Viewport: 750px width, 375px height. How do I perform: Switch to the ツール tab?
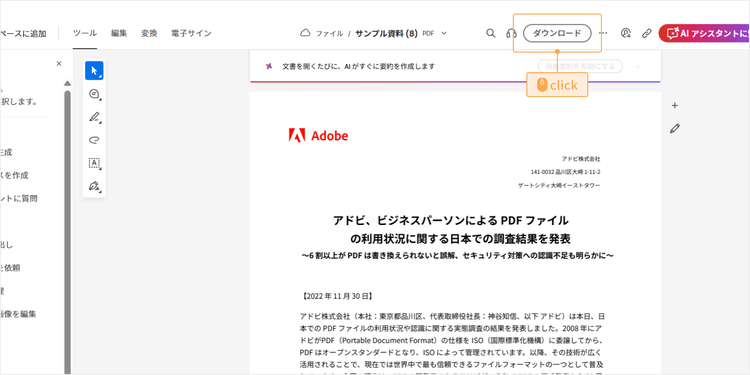(x=85, y=33)
